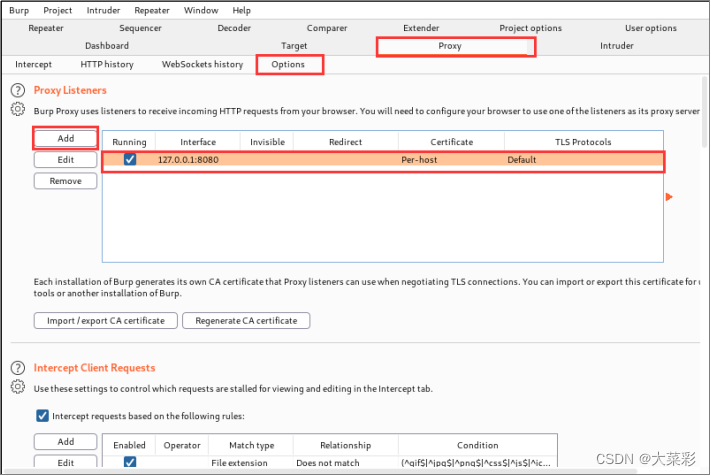Open the Help menu
711x476 pixels.
tap(242, 10)
